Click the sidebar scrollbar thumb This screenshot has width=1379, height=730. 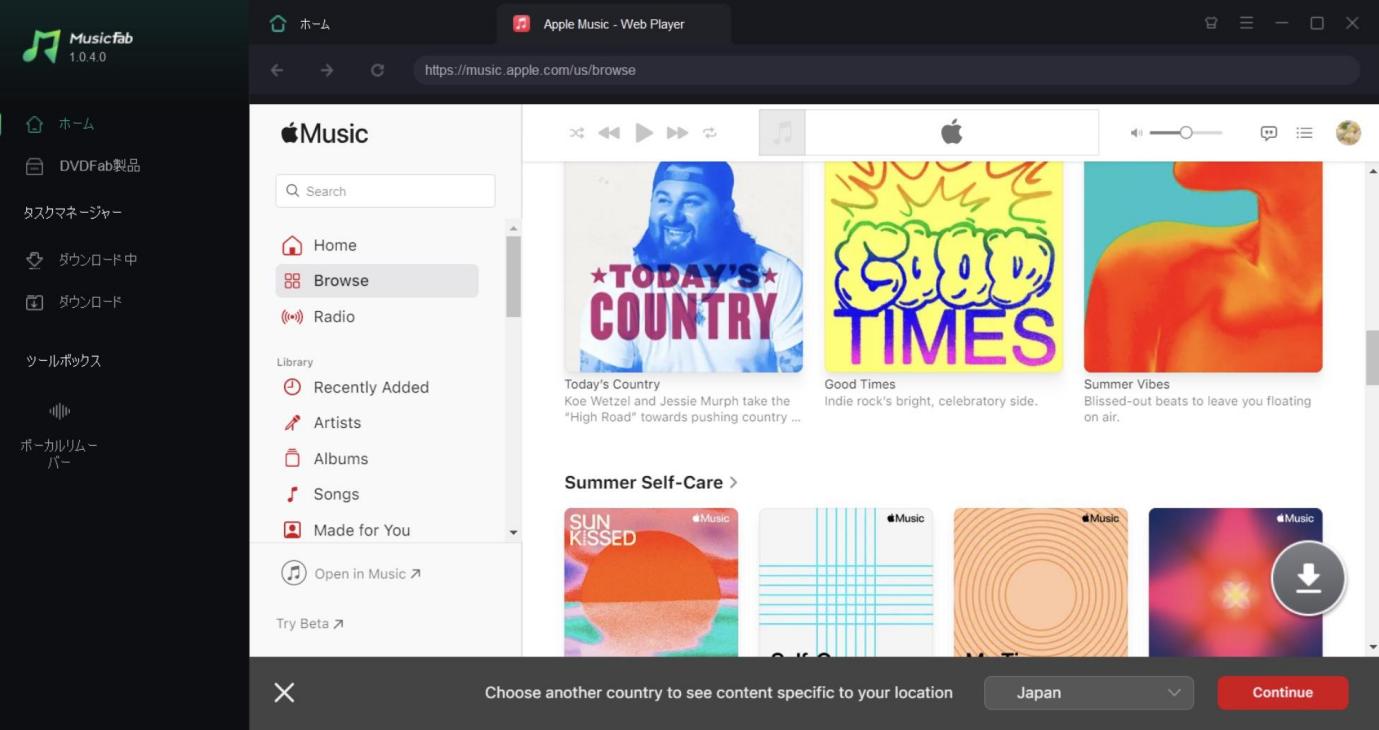pos(513,277)
